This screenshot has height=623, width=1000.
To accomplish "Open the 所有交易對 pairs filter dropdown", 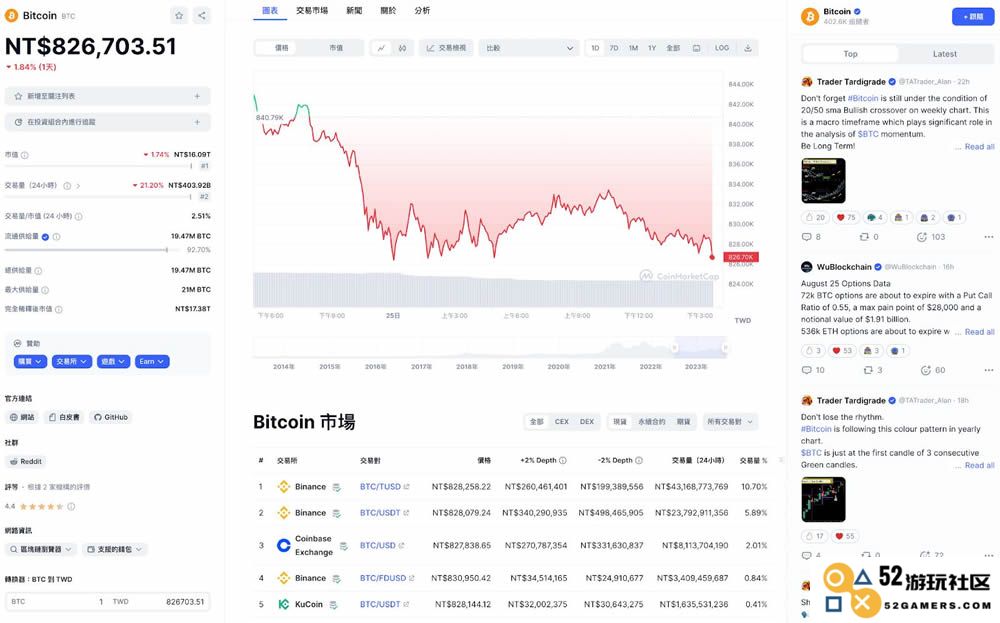I will (730, 421).
